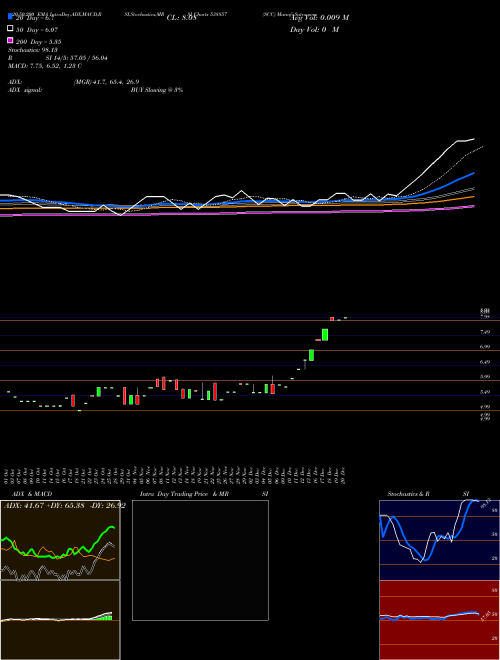Click the 6.49 price axis label
Viewport: 500px width, 660px height.
[x=485, y=362]
